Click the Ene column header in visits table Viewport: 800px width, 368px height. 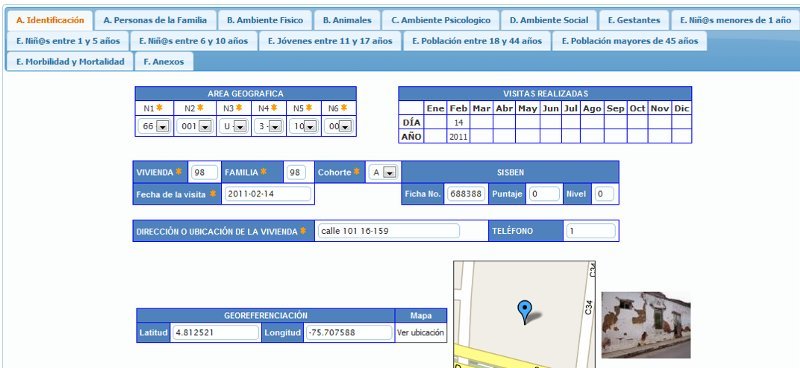click(436, 108)
